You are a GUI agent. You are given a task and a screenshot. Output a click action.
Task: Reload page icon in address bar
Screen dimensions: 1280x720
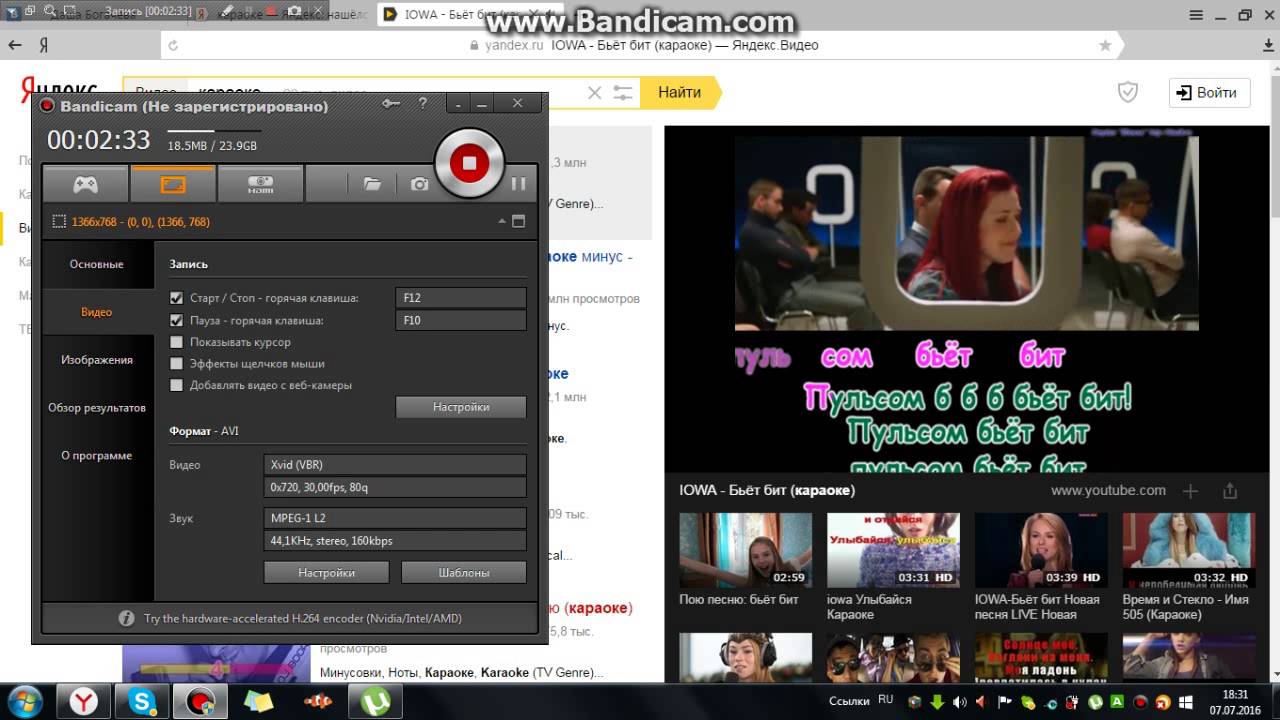pyautogui.click(x=174, y=46)
